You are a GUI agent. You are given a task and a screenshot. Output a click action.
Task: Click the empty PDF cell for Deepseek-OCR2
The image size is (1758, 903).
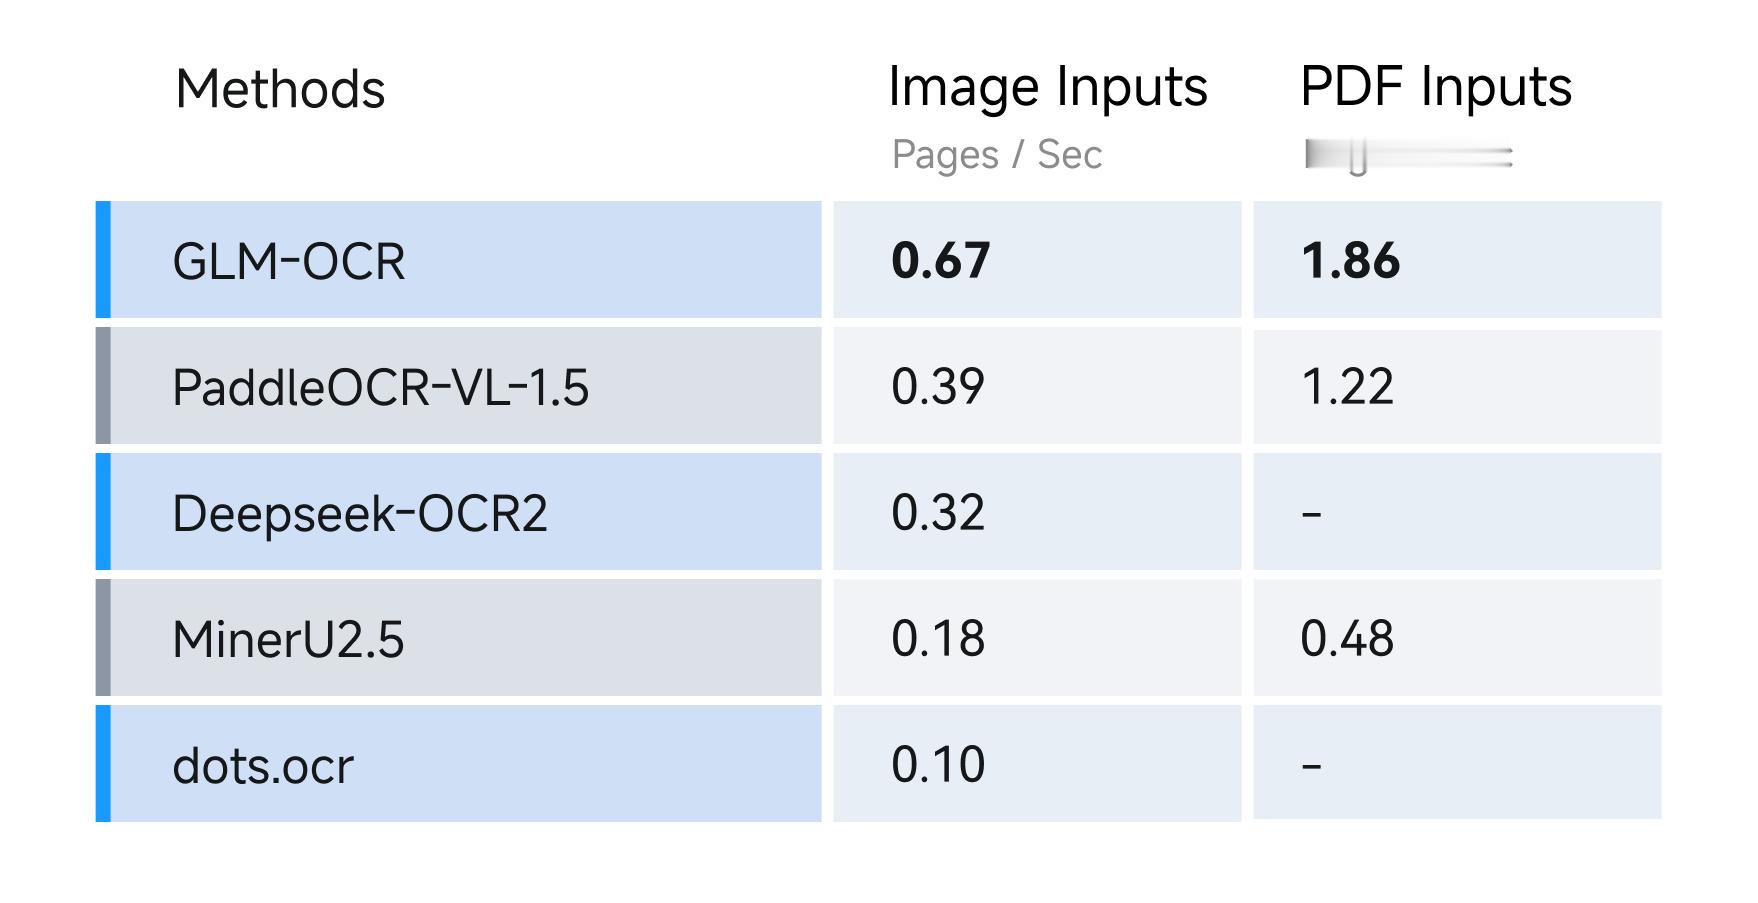[x=1457, y=512]
